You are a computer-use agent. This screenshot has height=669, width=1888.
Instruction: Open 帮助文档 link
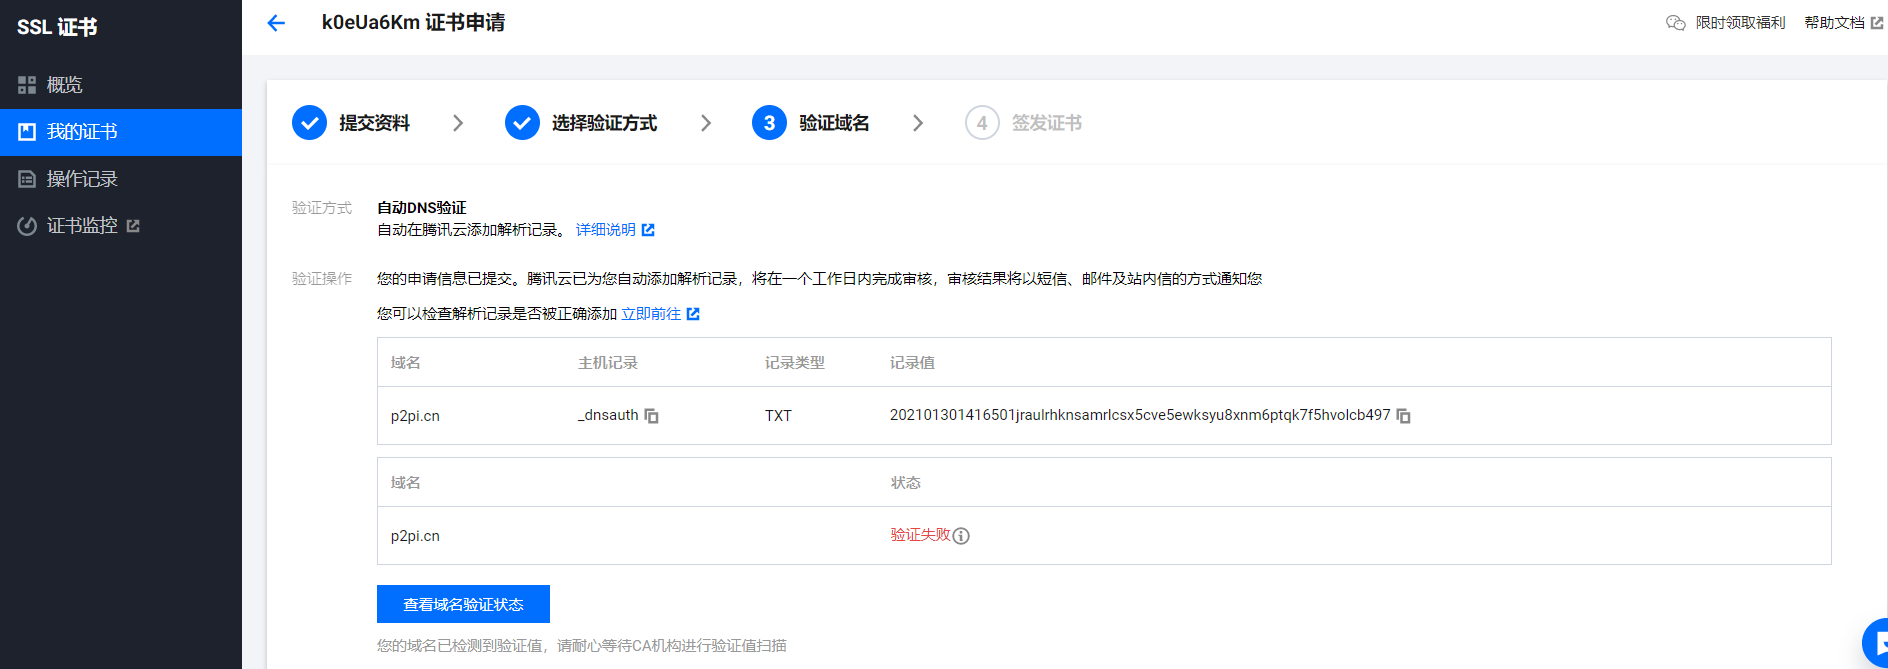(x=1834, y=22)
